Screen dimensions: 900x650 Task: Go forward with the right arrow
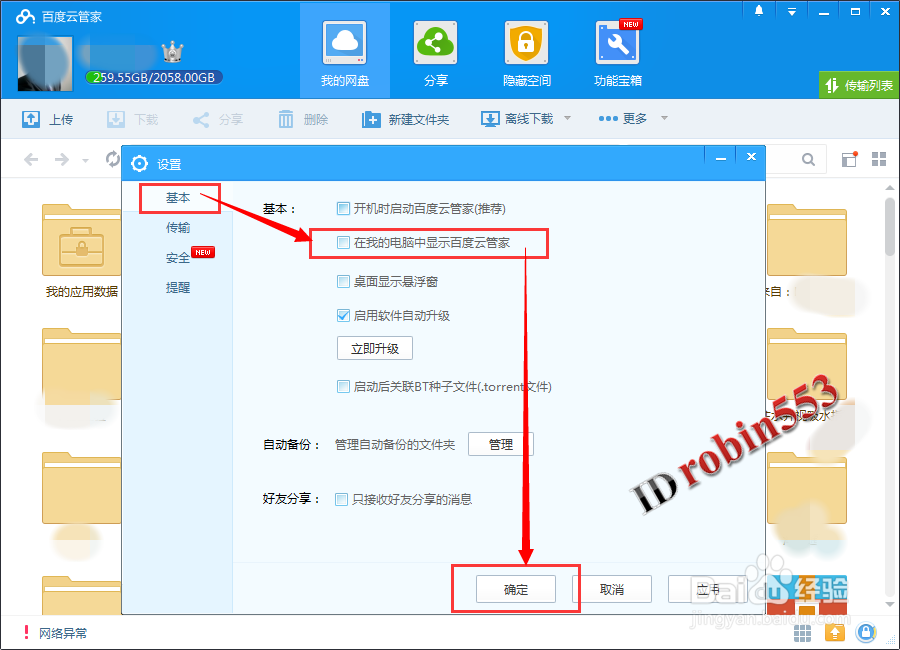(x=61, y=159)
